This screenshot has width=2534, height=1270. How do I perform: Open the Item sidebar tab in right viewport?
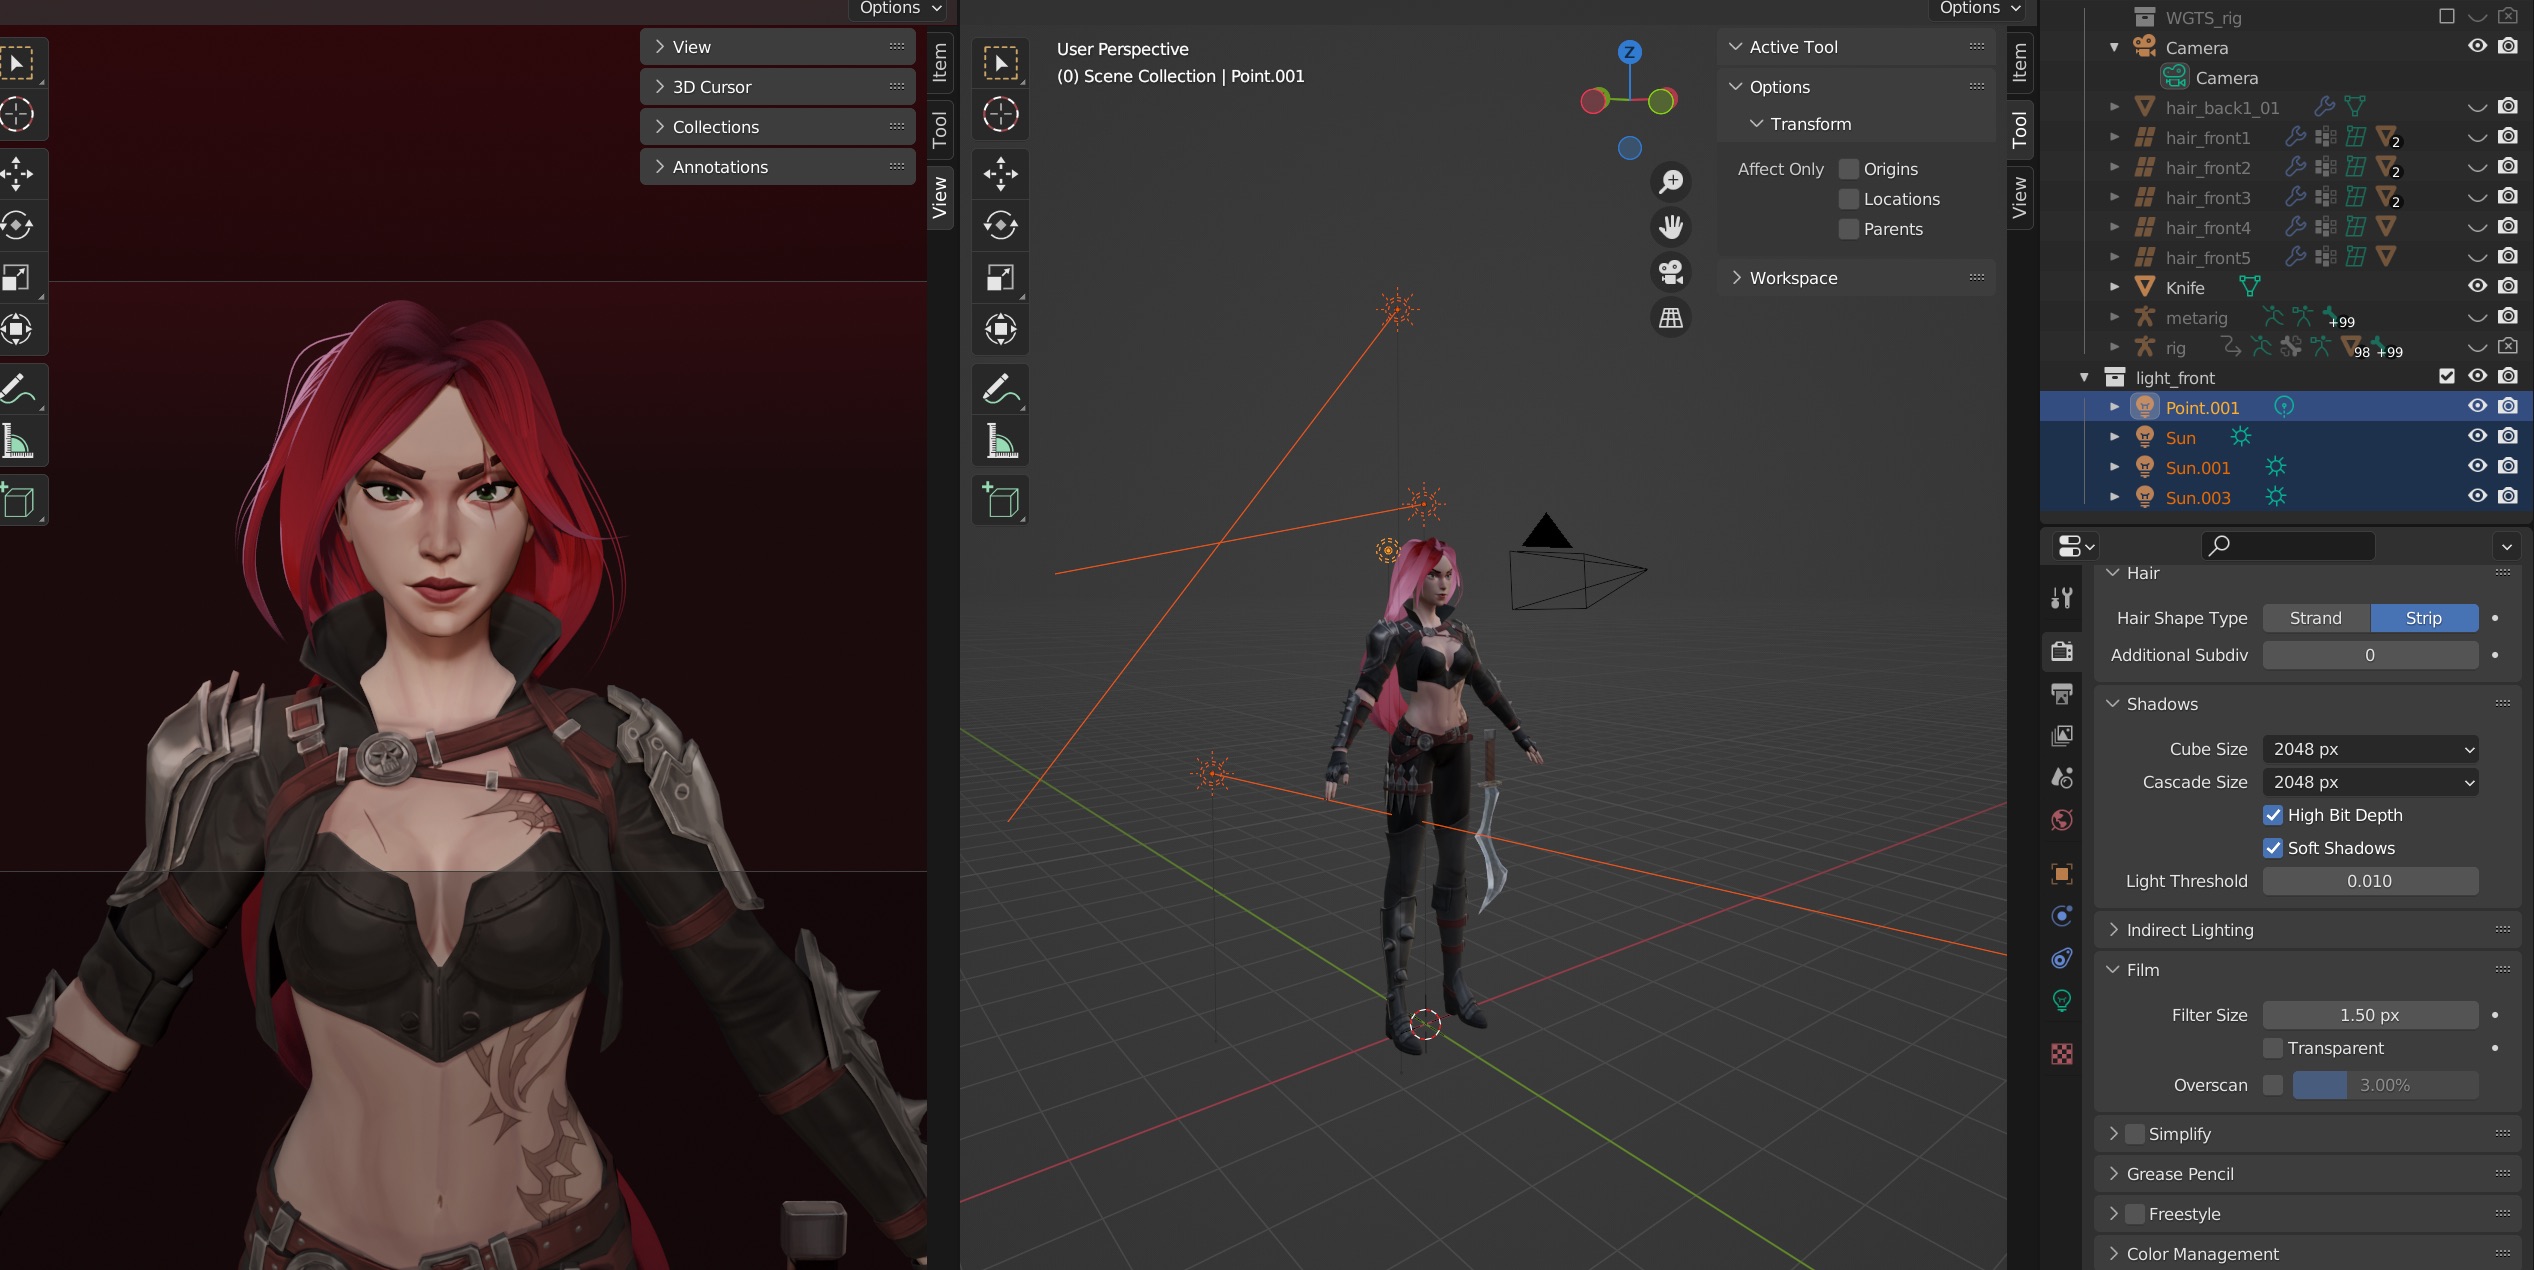click(2019, 63)
